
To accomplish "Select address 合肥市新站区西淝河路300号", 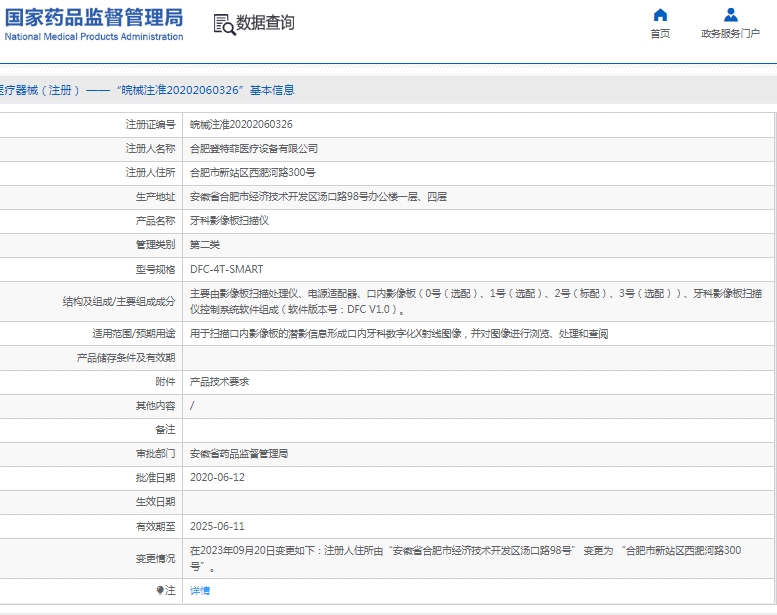I will click(253, 172).
